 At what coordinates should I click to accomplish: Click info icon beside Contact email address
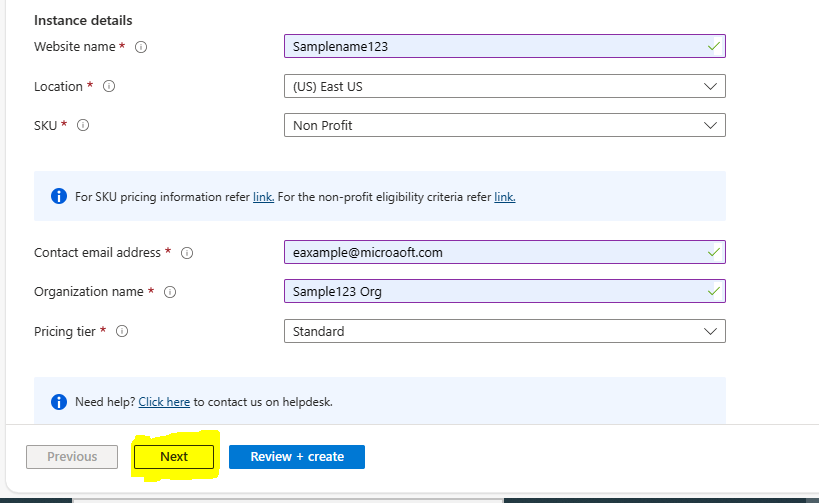point(186,253)
